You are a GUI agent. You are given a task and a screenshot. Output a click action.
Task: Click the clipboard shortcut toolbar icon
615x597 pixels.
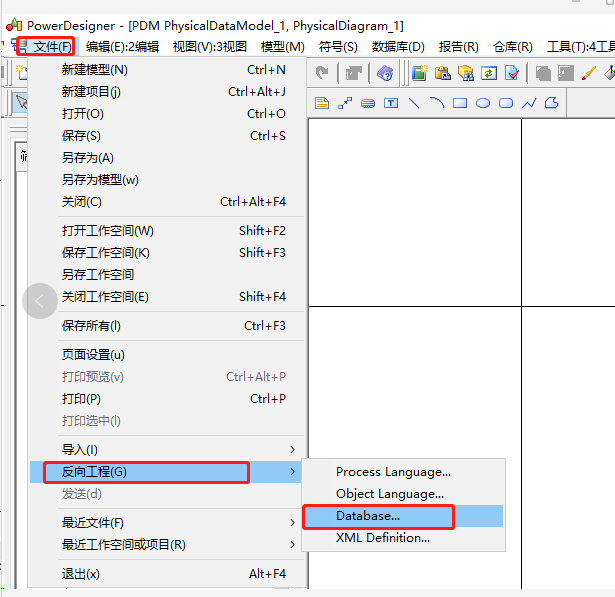point(443,73)
